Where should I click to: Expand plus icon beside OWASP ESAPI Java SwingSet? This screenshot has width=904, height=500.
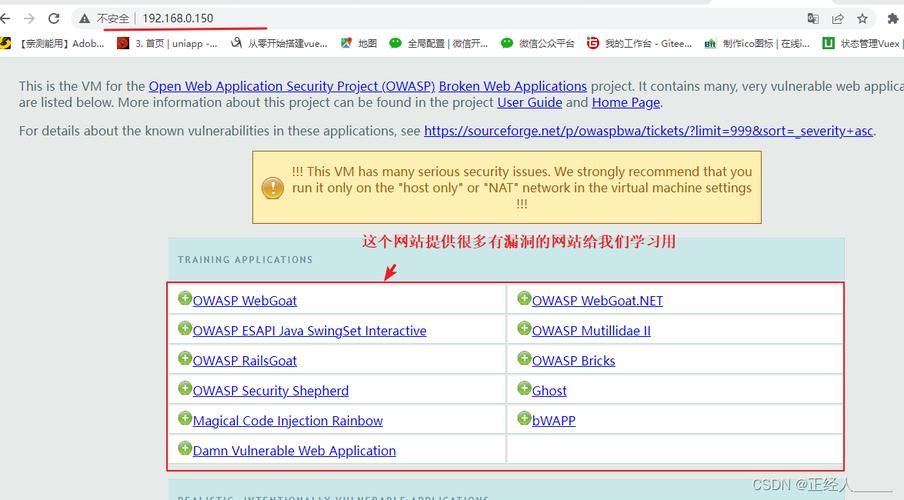(184, 328)
